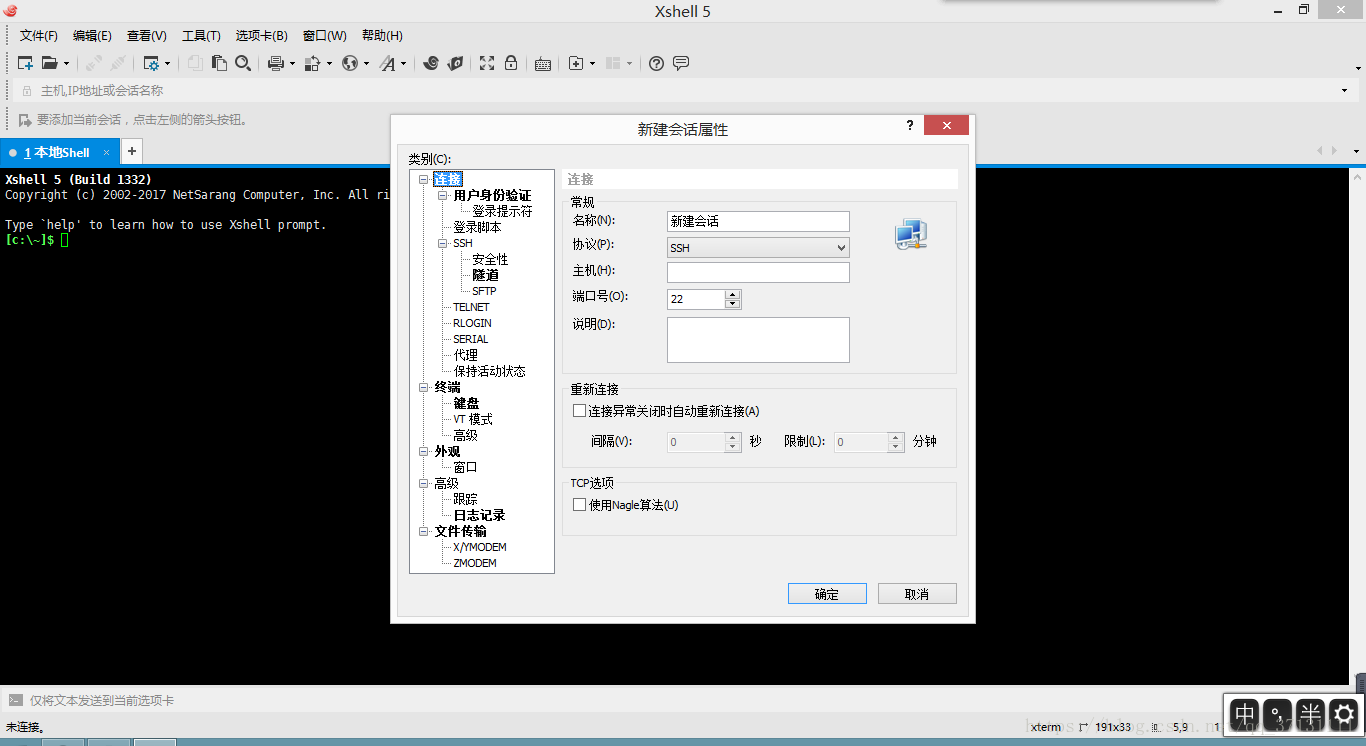Click the Paste clipboard icon
This screenshot has height=746, width=1366.
pyautogui.click(x=219, y=63)
